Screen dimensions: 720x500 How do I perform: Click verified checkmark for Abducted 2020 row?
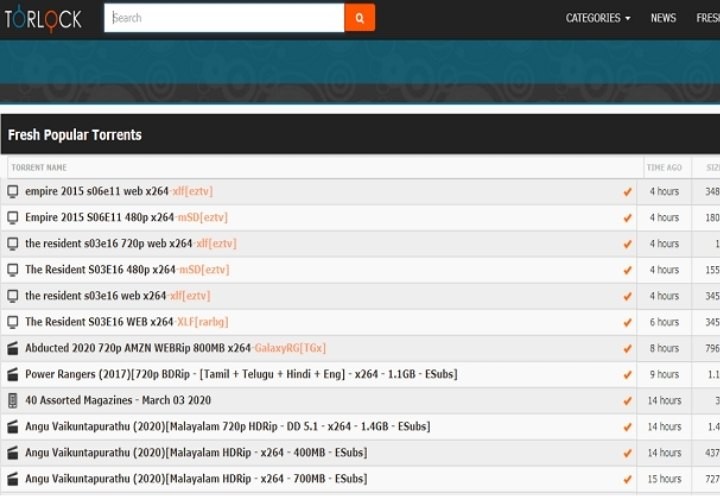[627, 348]
